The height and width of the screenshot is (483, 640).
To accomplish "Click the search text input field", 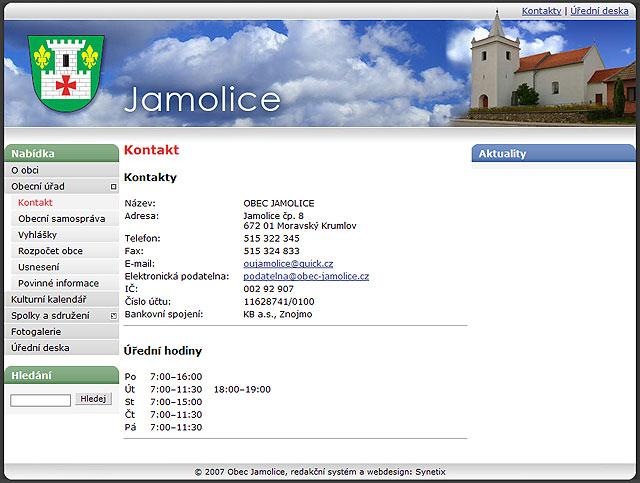I will [40, 400].
